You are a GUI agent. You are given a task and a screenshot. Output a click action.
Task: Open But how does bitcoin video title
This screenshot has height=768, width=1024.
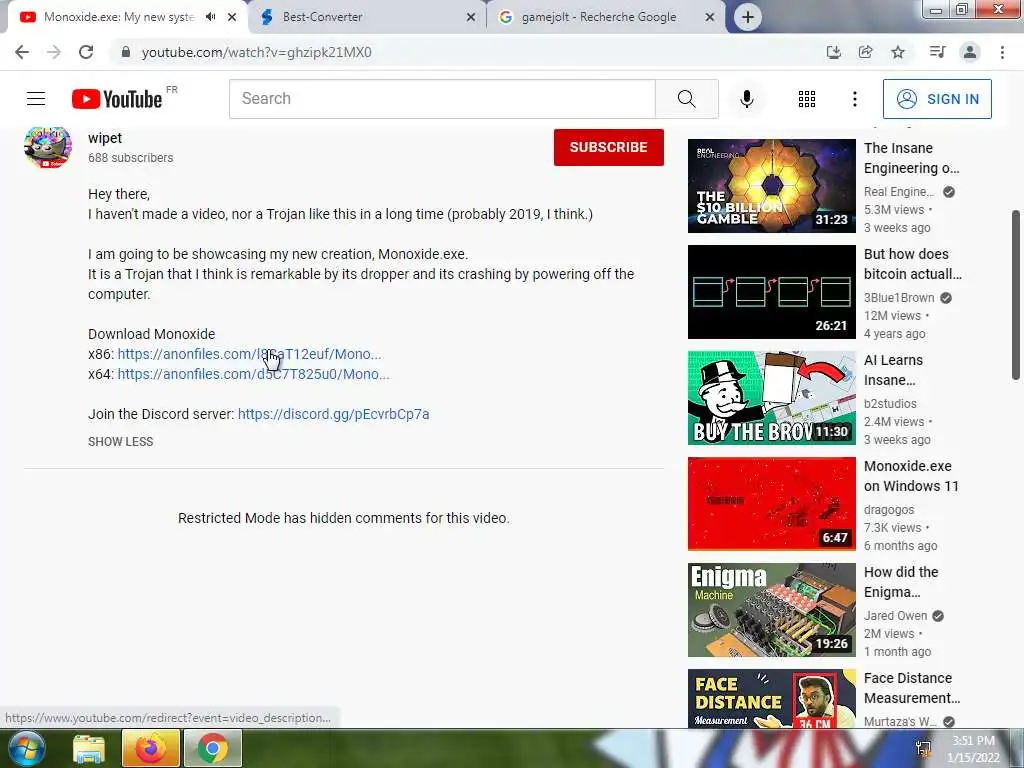(x=913, y=264)
